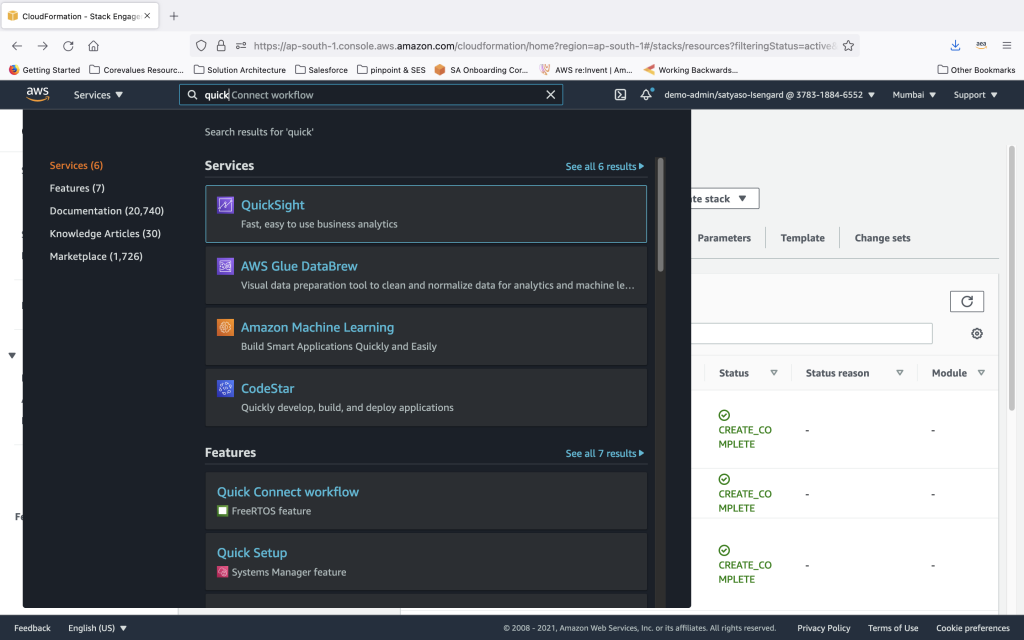Open the AWS logo home link
Viewport: 1024px width, 640px height.
tap(38, 94)
